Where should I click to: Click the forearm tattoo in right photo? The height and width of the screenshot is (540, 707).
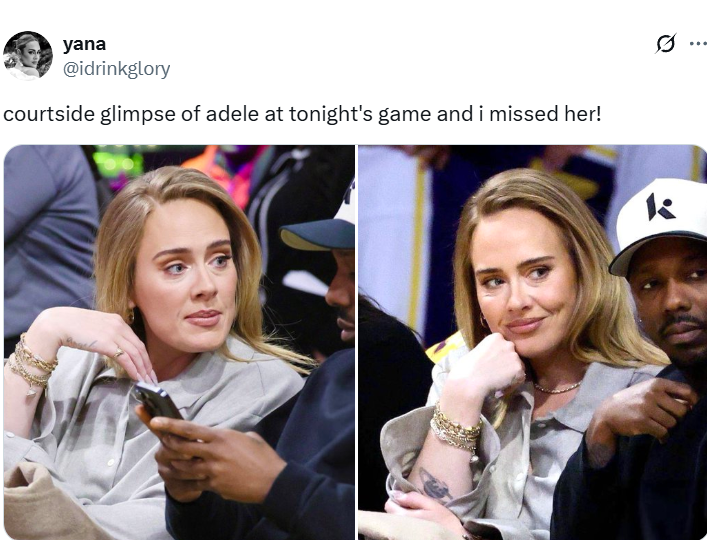click(x=434, y=485)
